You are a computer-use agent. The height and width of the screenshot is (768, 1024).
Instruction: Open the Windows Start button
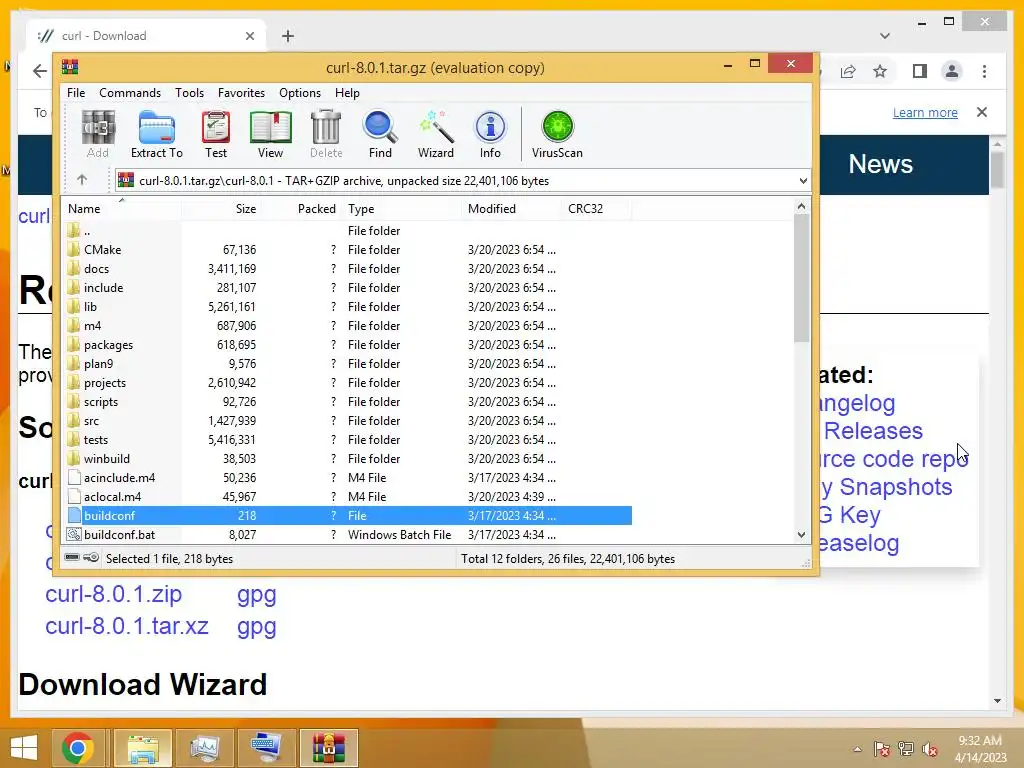pos(24,748)
